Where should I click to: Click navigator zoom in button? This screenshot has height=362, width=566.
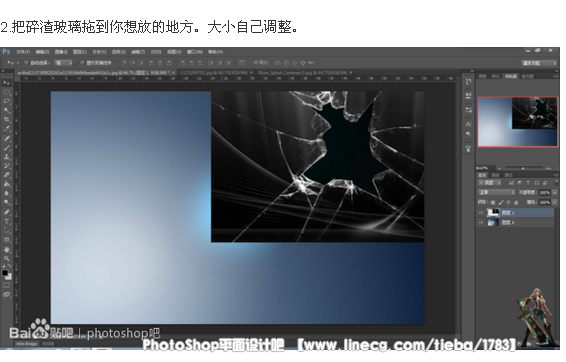click(549, 168)
